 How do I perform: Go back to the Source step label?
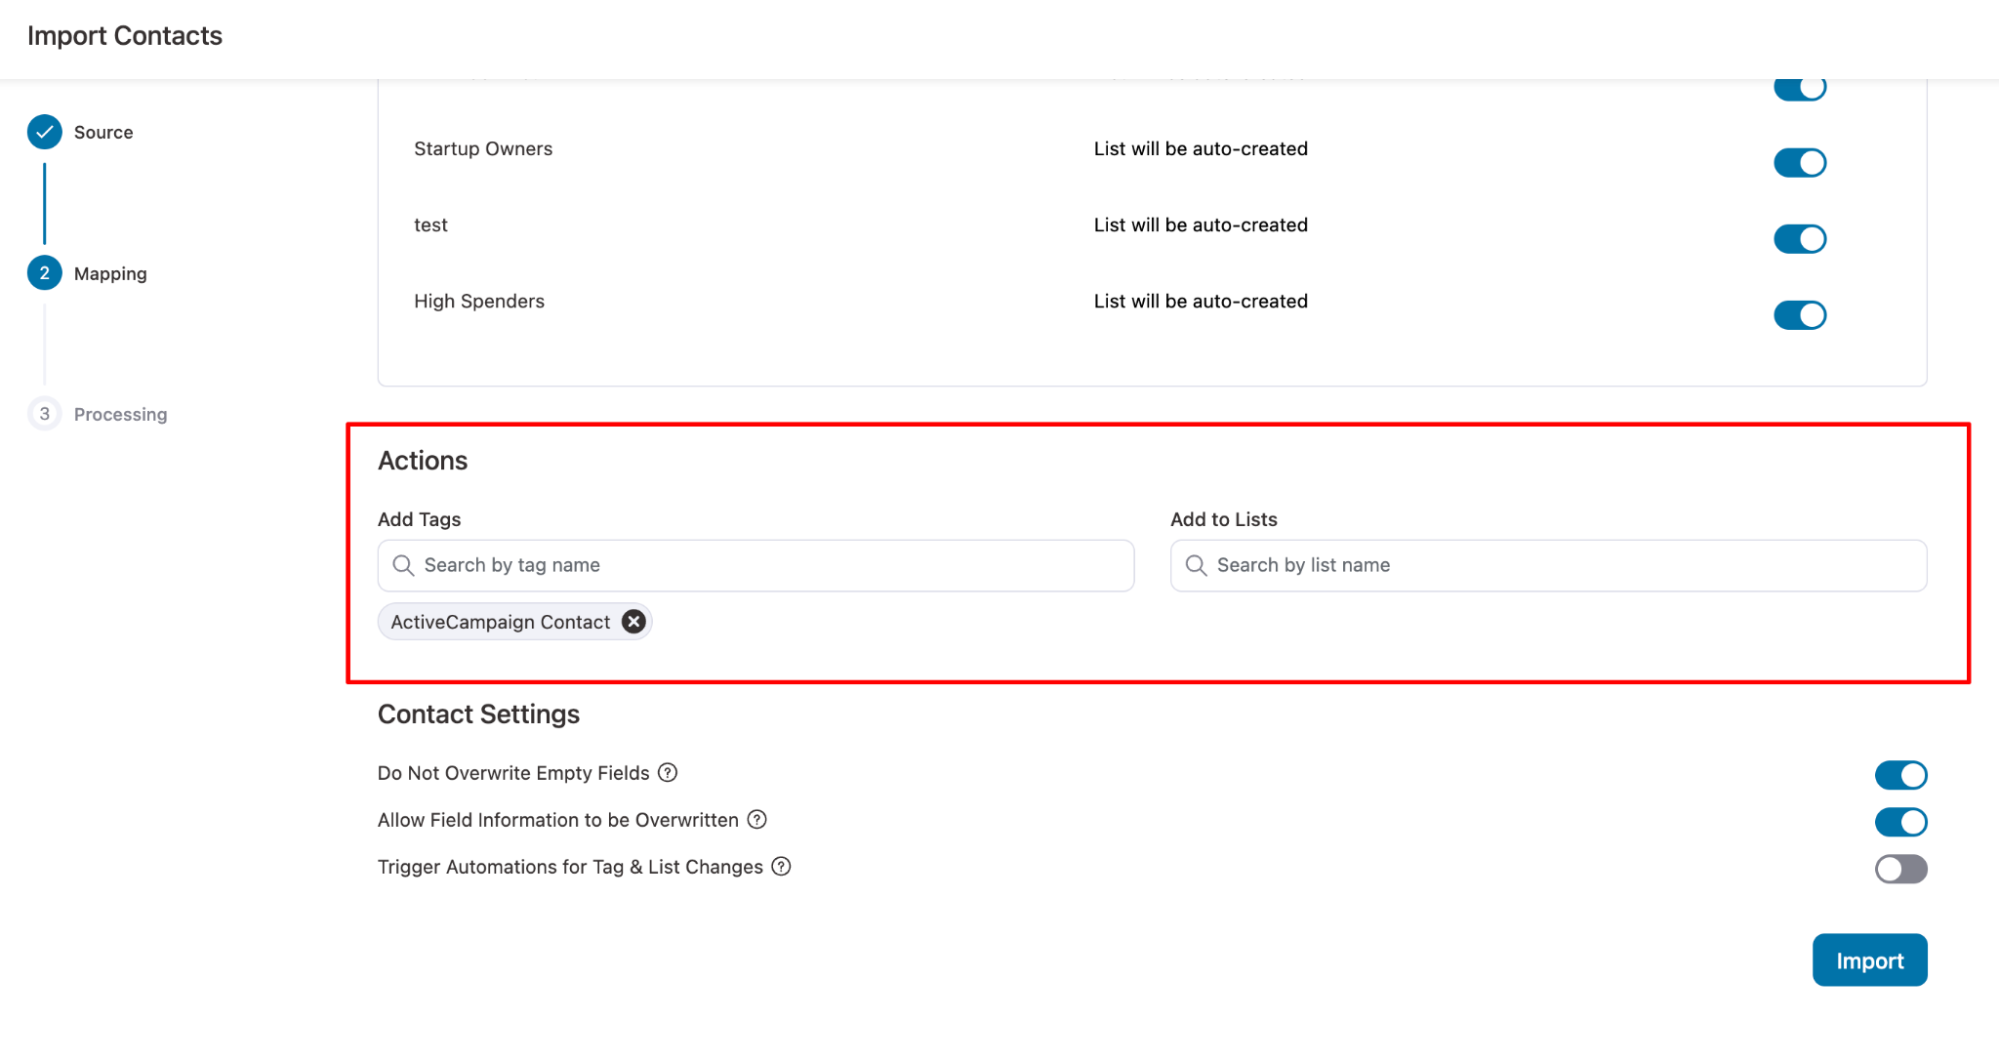(x=103, y=132)
